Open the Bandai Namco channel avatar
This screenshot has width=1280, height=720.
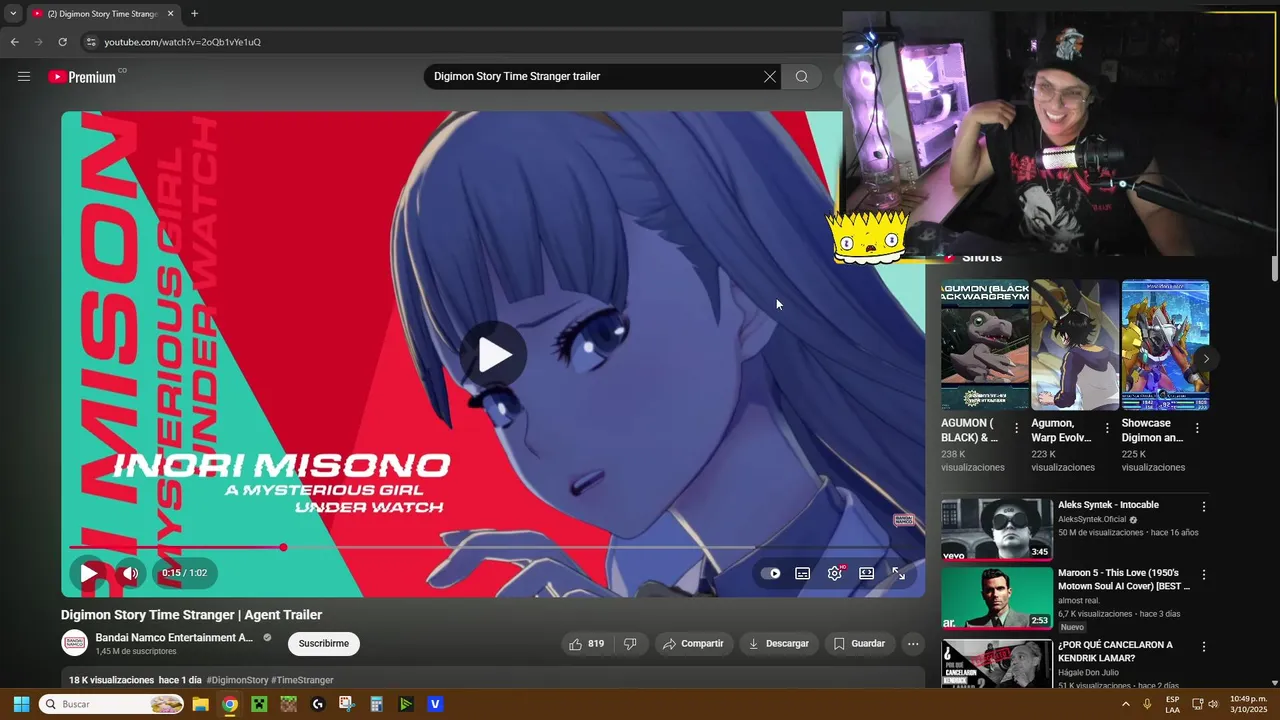click(75, 643)
